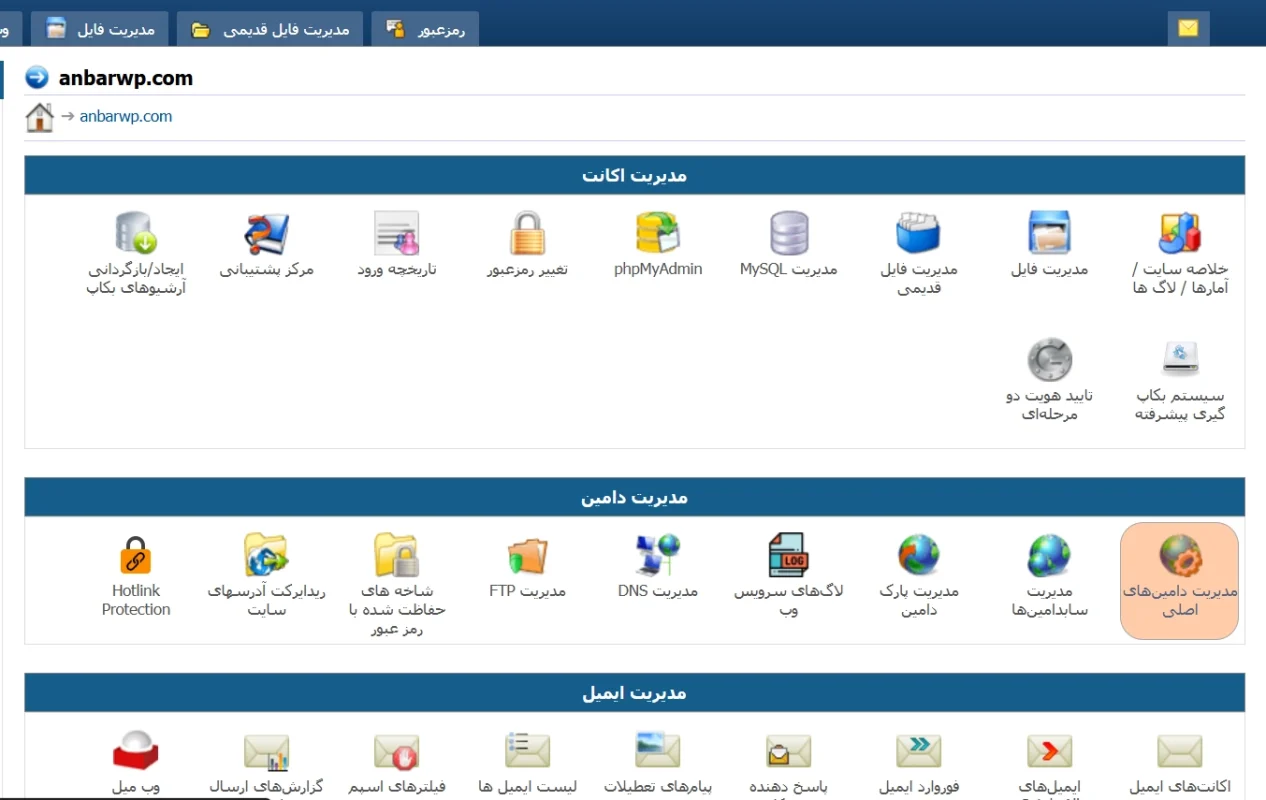Open Hotlink Protection icon
Viewport: 1266px width, 800px height.
click(136, 556)
